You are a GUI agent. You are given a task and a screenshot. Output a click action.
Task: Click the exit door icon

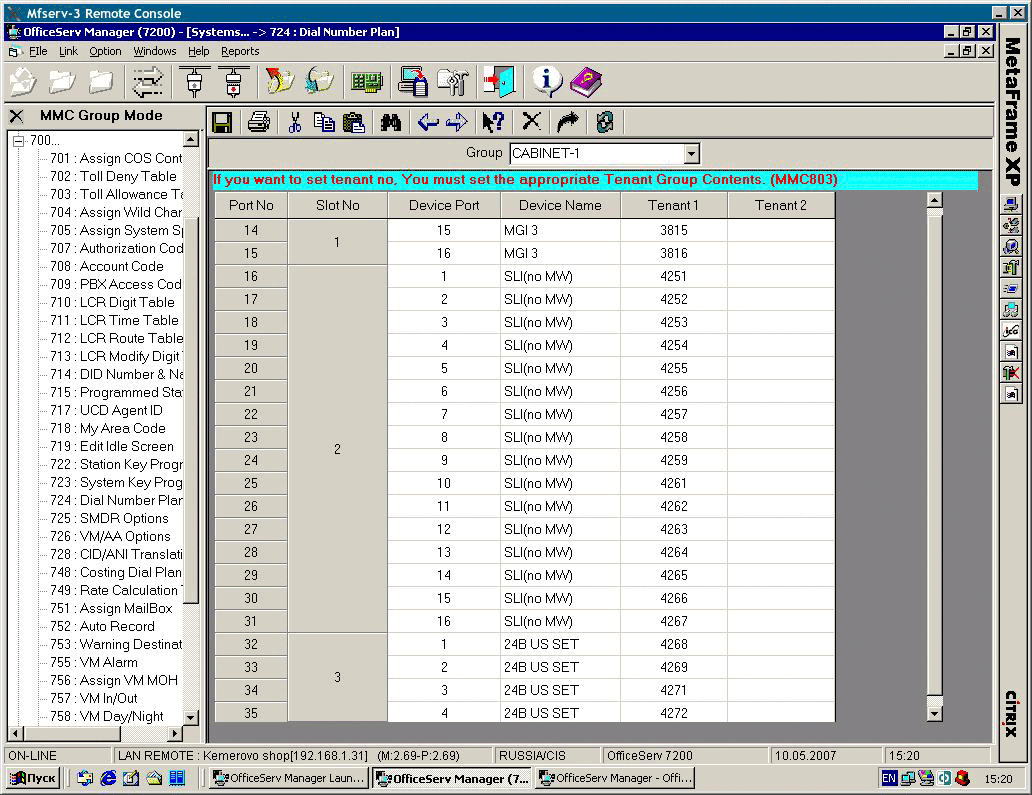pyautogui.click(x=499, y=82)
